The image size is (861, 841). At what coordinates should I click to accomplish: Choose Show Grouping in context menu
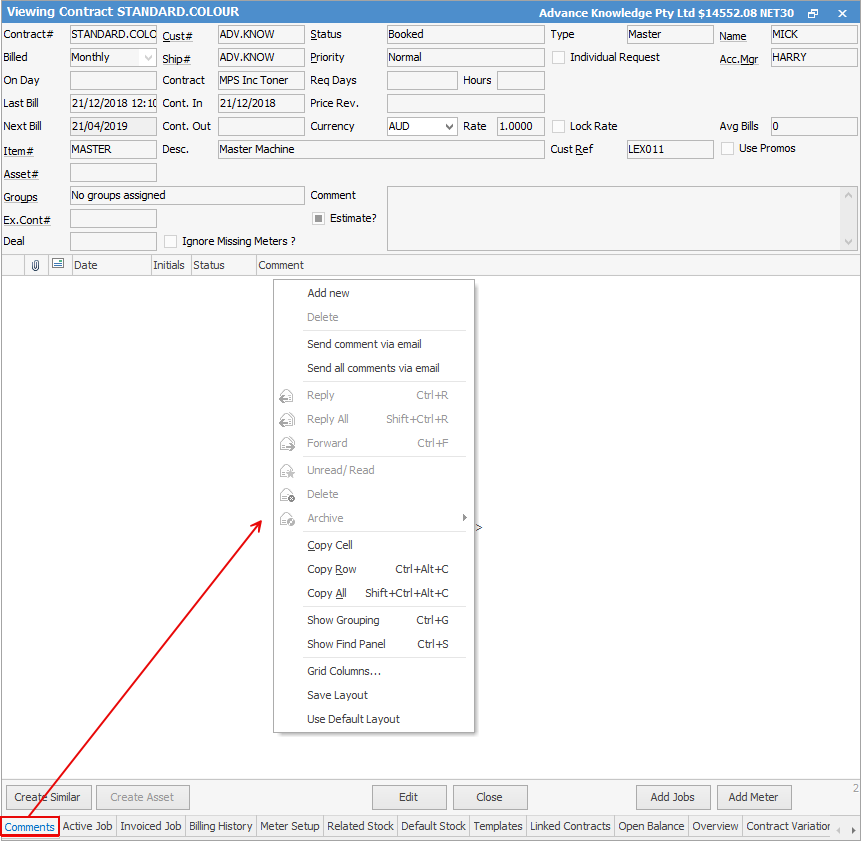coord(373,620)
